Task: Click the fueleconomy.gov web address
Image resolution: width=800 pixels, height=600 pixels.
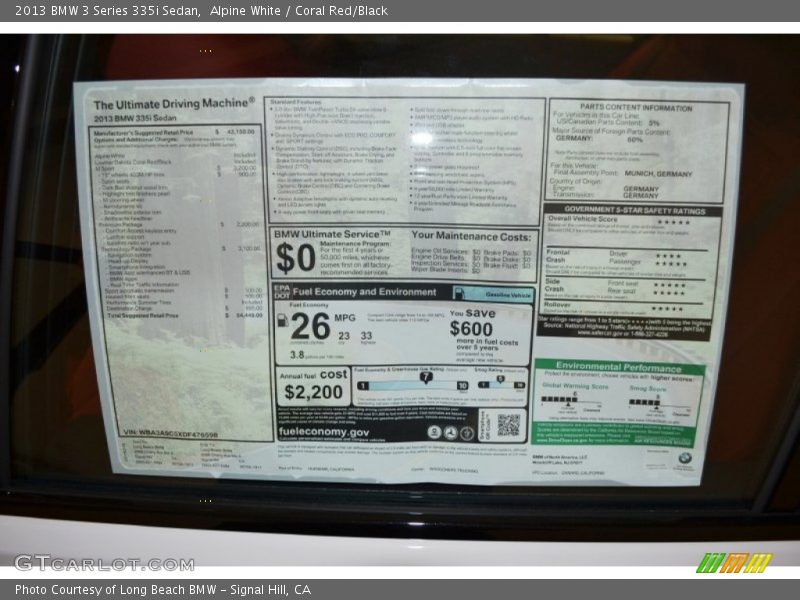Action: coord(323,432)
